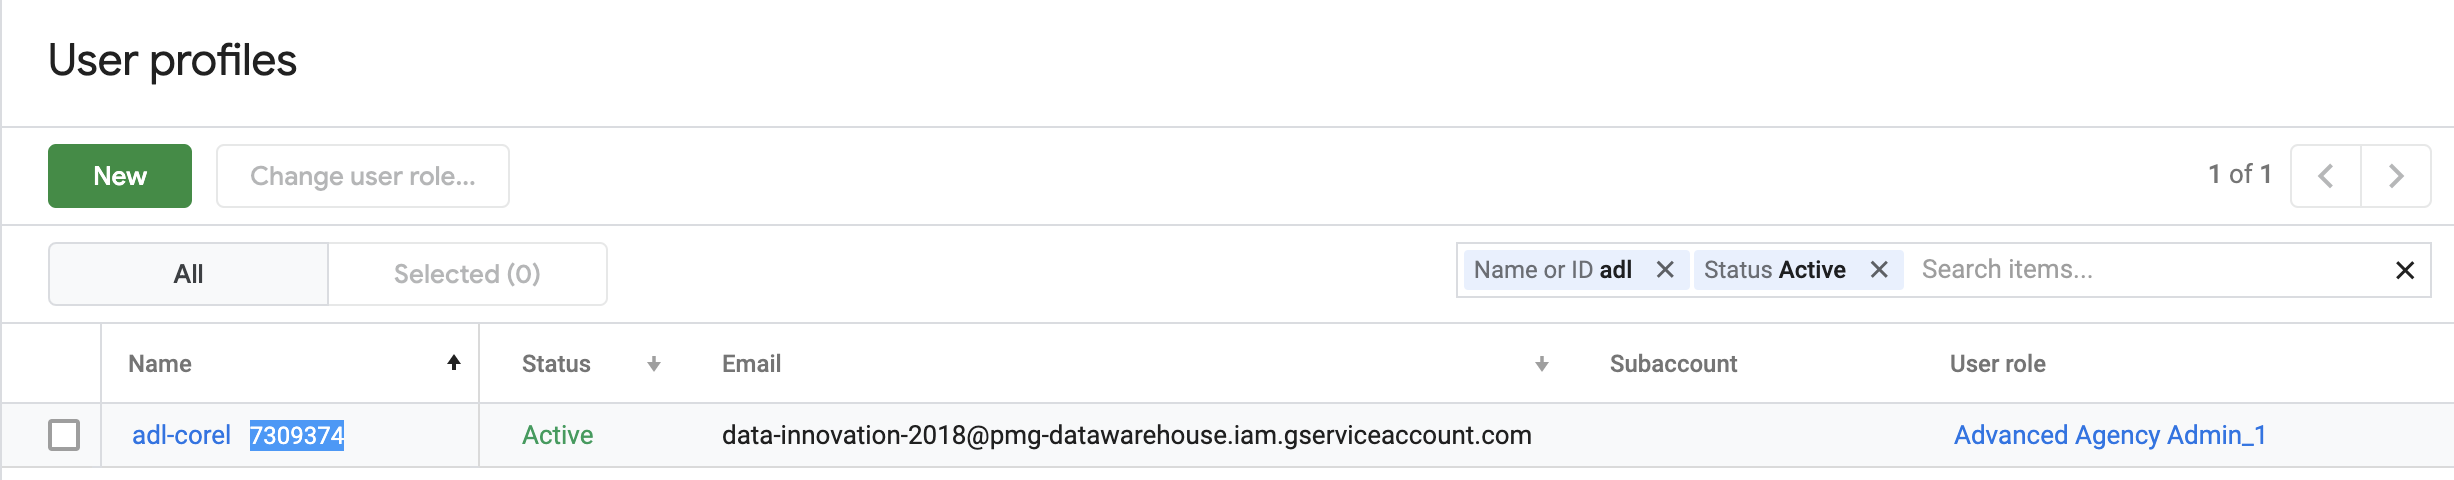
Task: Remove the 'Name or ID adl' filter chip
Action: [1665, 270]
